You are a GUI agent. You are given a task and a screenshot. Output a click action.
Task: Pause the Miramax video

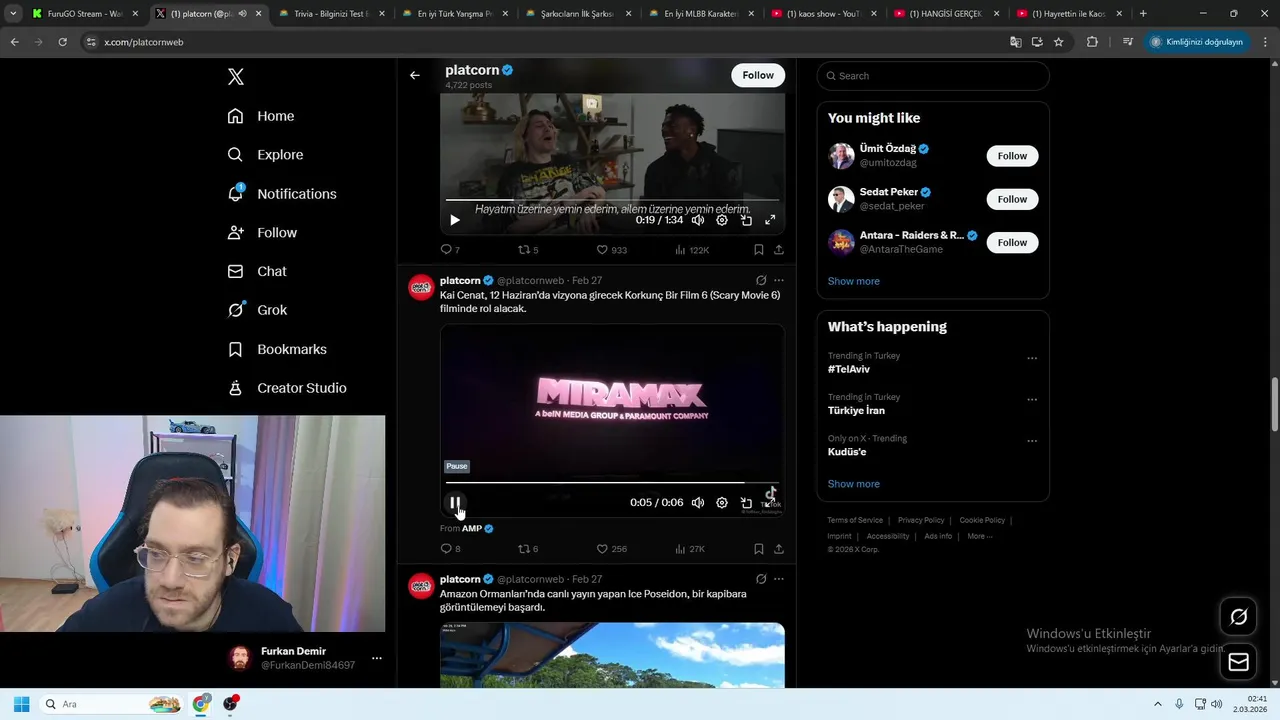click(455, 503)
